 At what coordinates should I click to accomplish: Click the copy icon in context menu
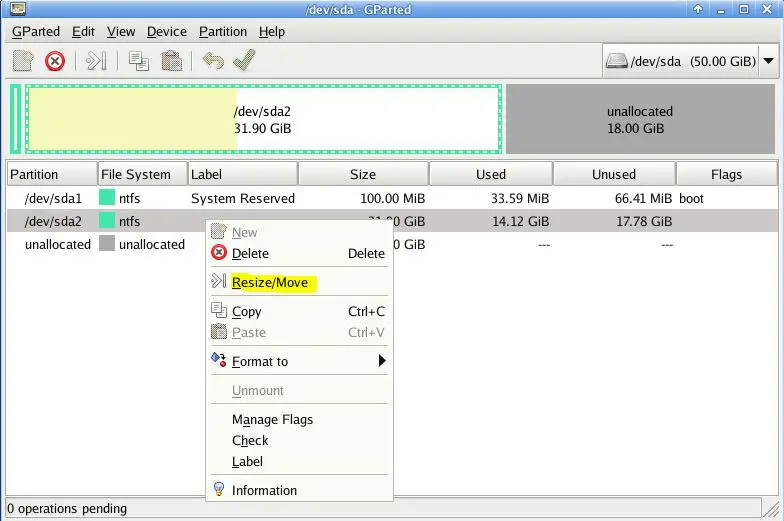(x=218, y=310)
